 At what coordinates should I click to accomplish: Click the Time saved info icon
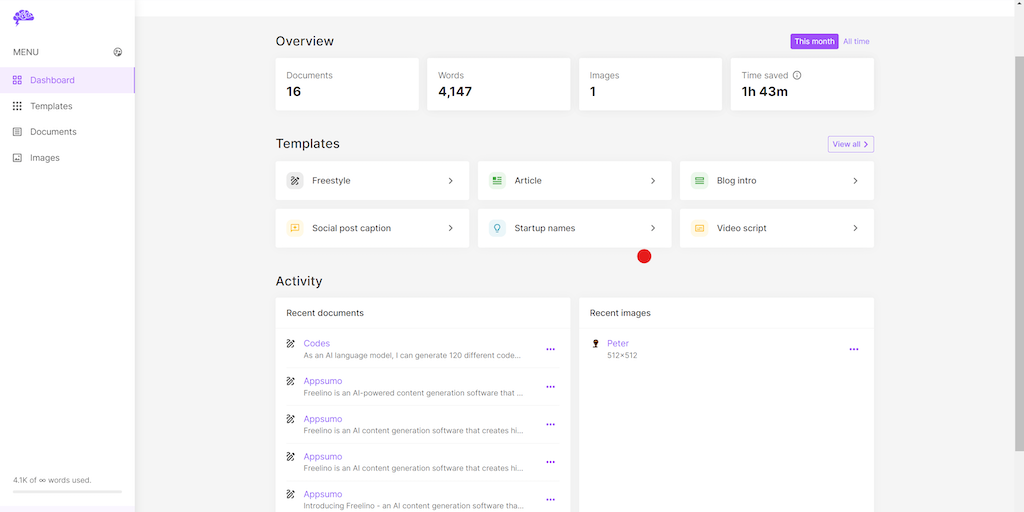(x=797, y=75)
